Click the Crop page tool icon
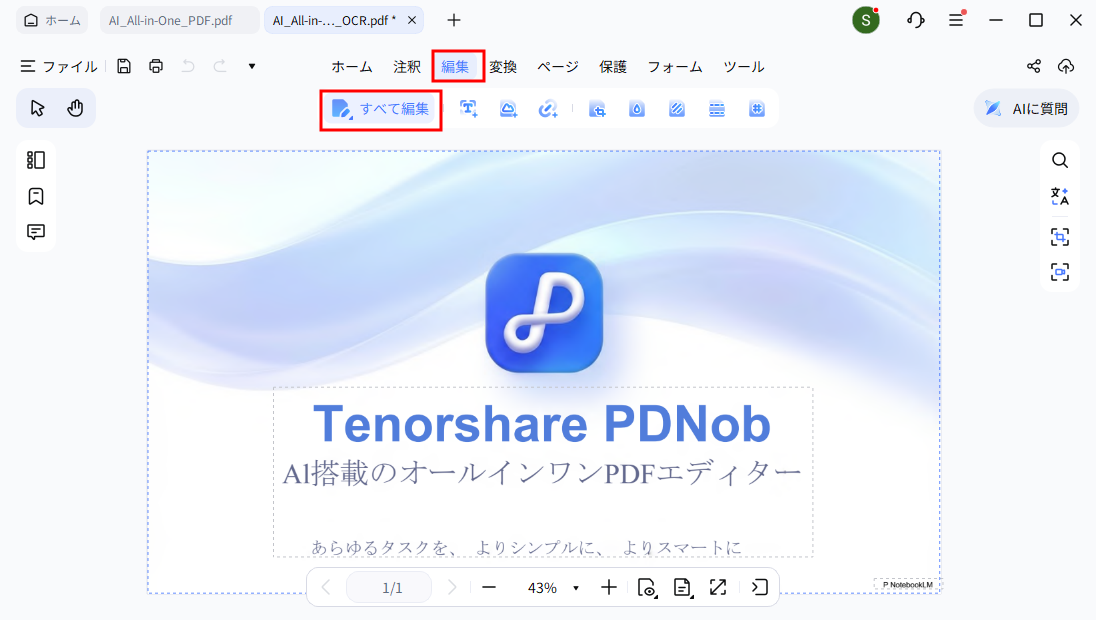 pyautogui.click(x=597, y=109)
